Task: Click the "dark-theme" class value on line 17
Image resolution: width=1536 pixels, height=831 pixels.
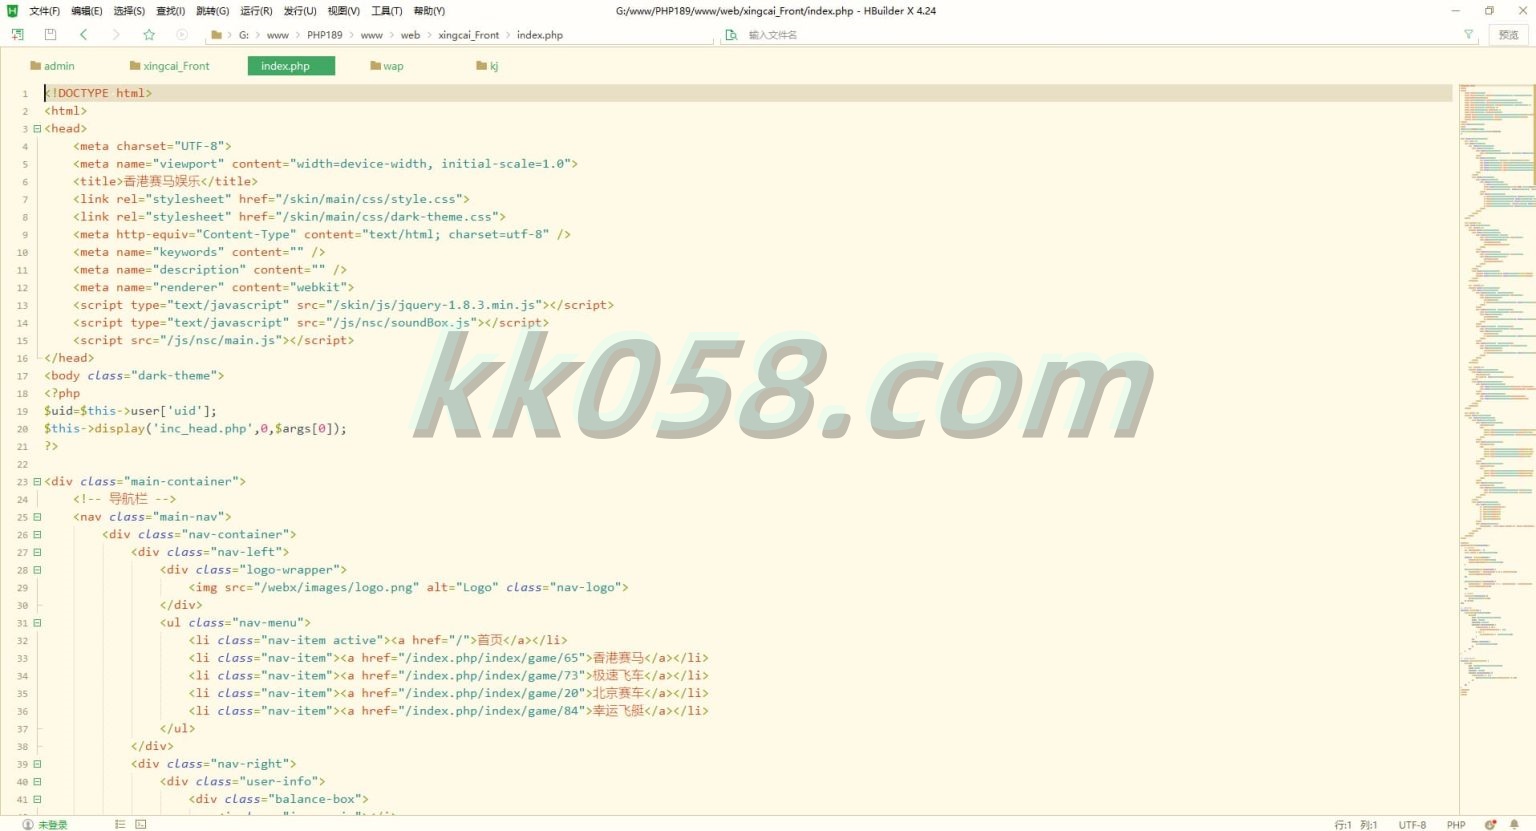Action: (174, 376)
